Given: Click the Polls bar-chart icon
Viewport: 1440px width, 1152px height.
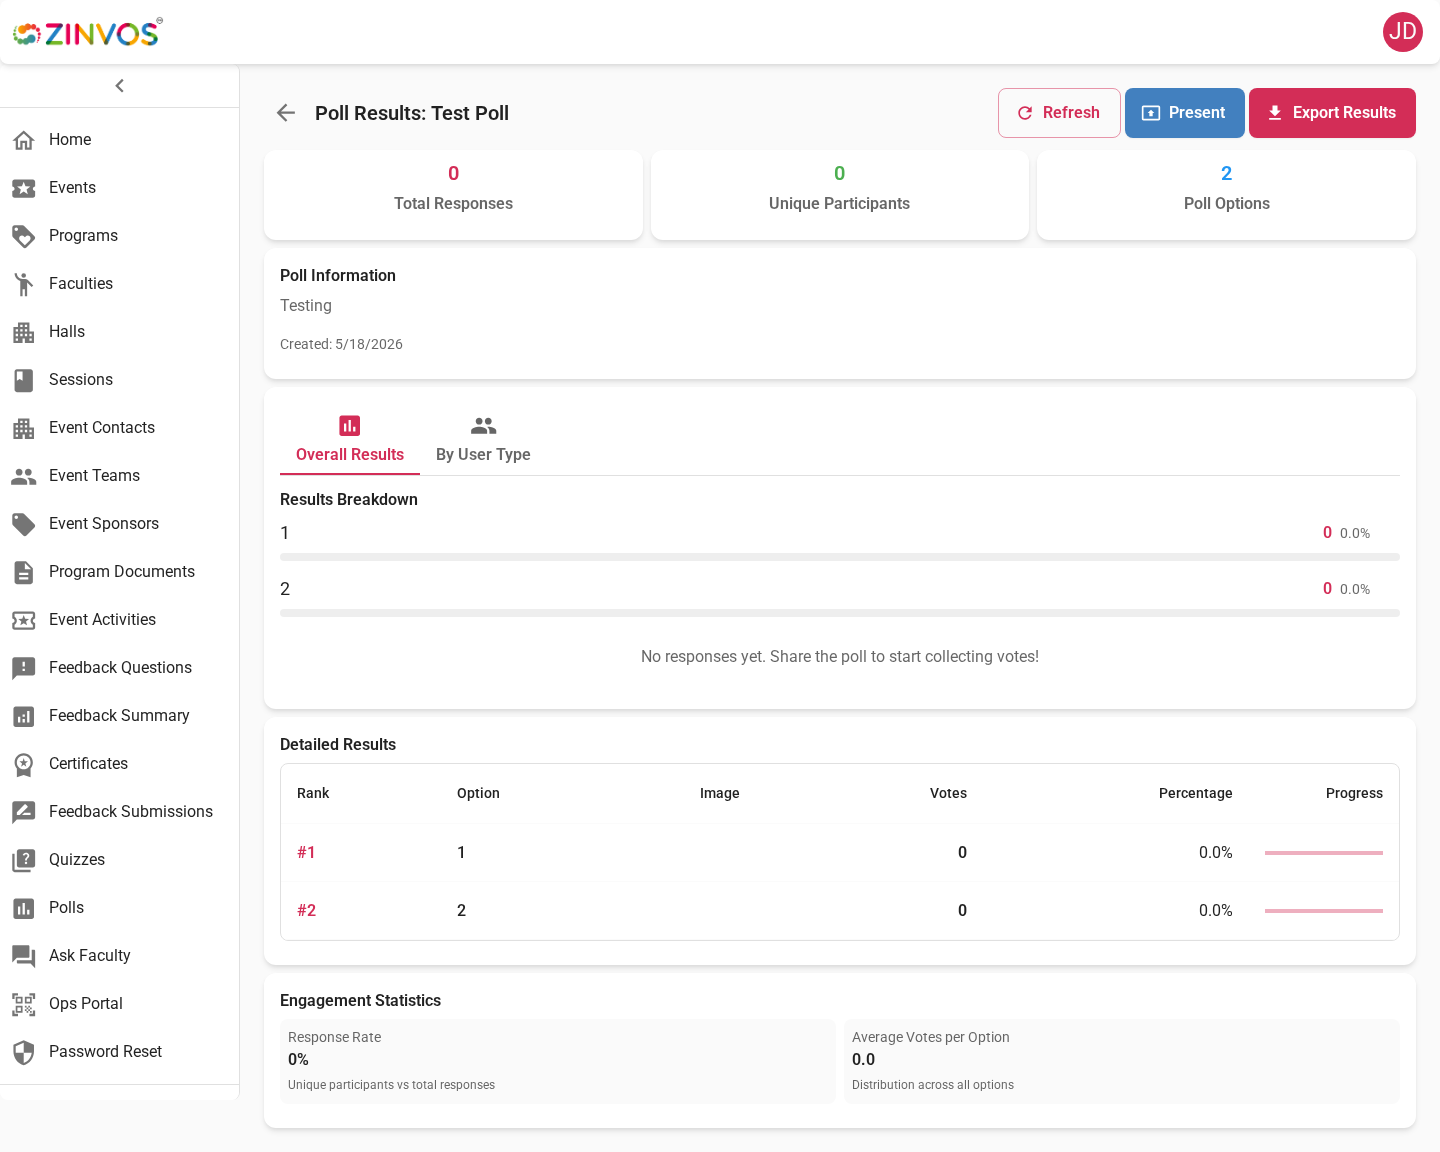Looking at the screenshot, I should click(x=24, y=908).
